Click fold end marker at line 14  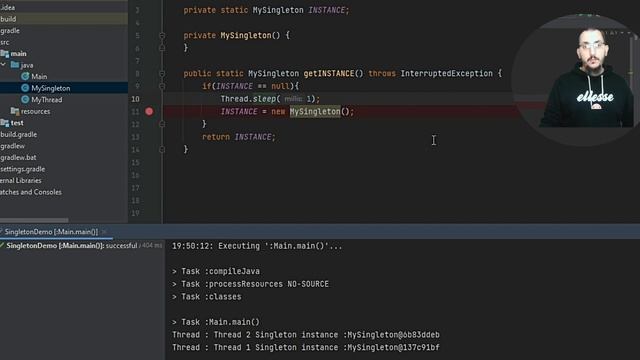pyautogui.click(x=162, y=149)
